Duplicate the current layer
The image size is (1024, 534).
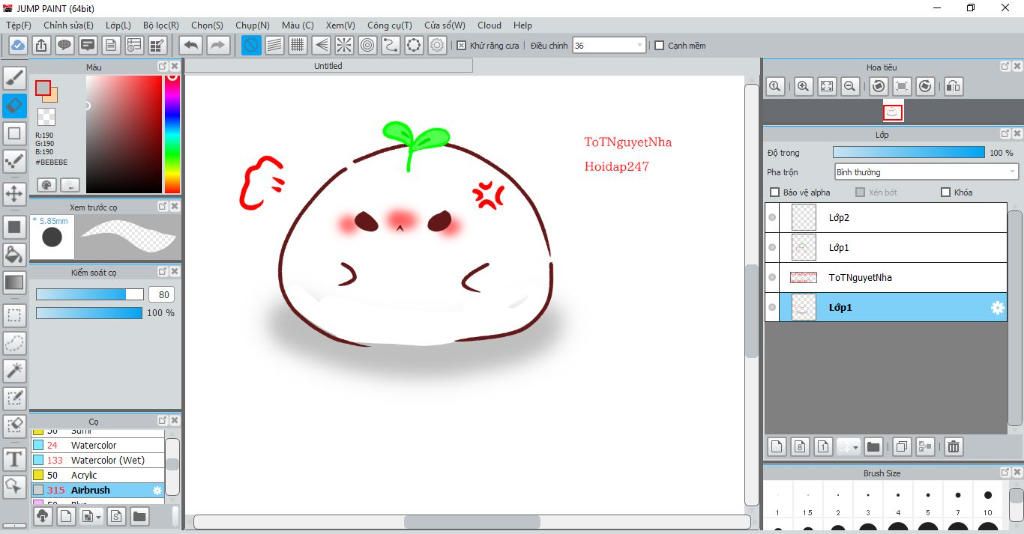pos(901,447)
